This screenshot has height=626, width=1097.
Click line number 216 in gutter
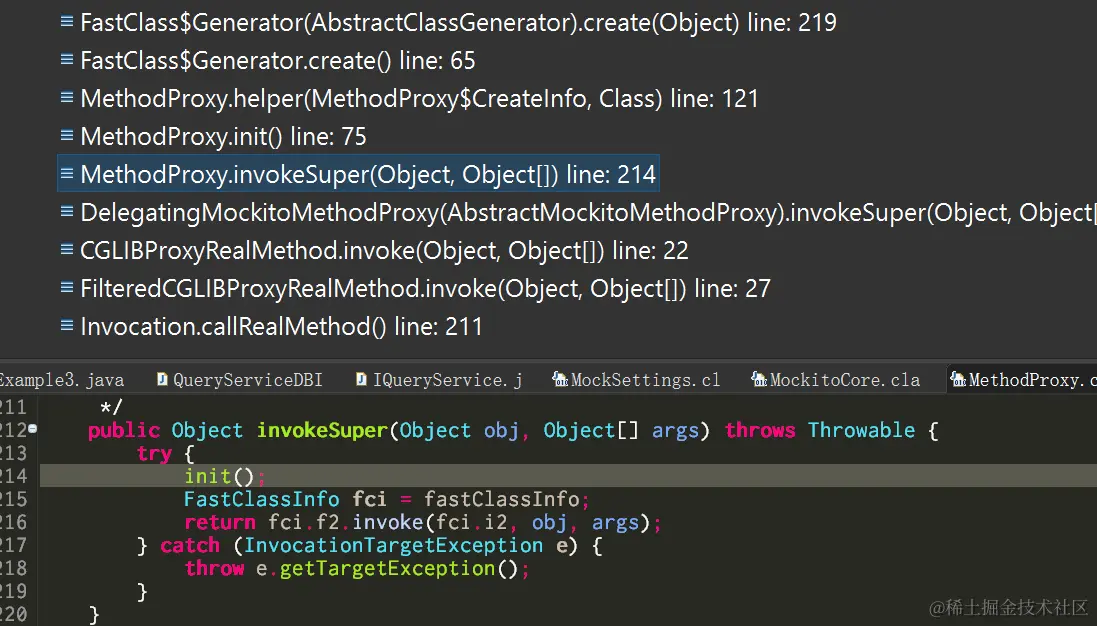13,522
